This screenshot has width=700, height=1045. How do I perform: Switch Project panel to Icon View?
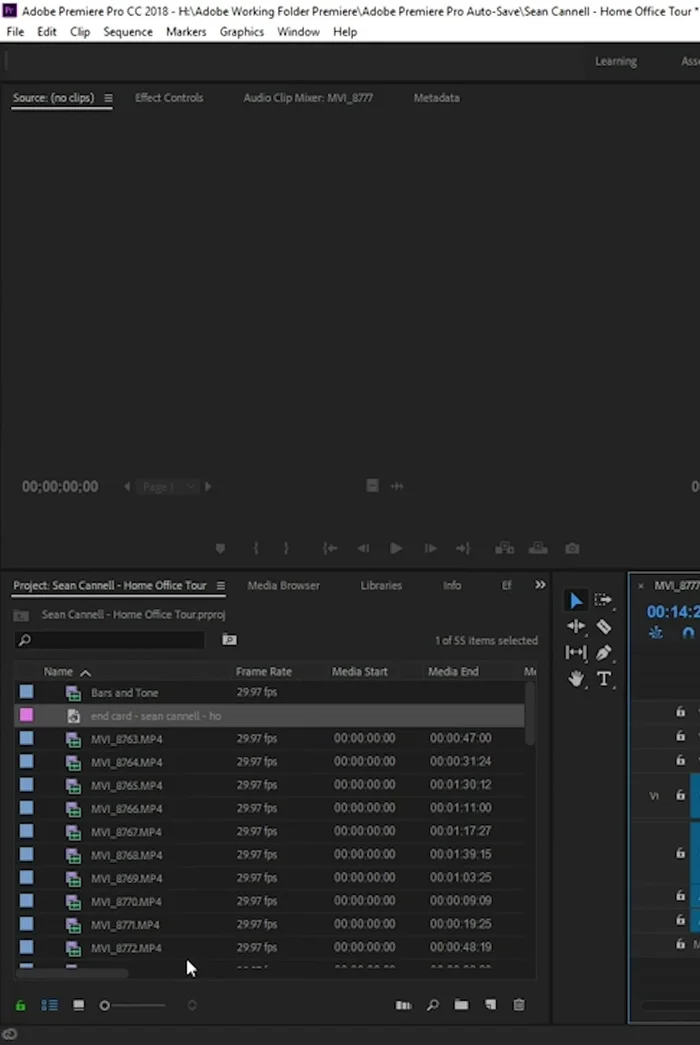coord(78,1005)
